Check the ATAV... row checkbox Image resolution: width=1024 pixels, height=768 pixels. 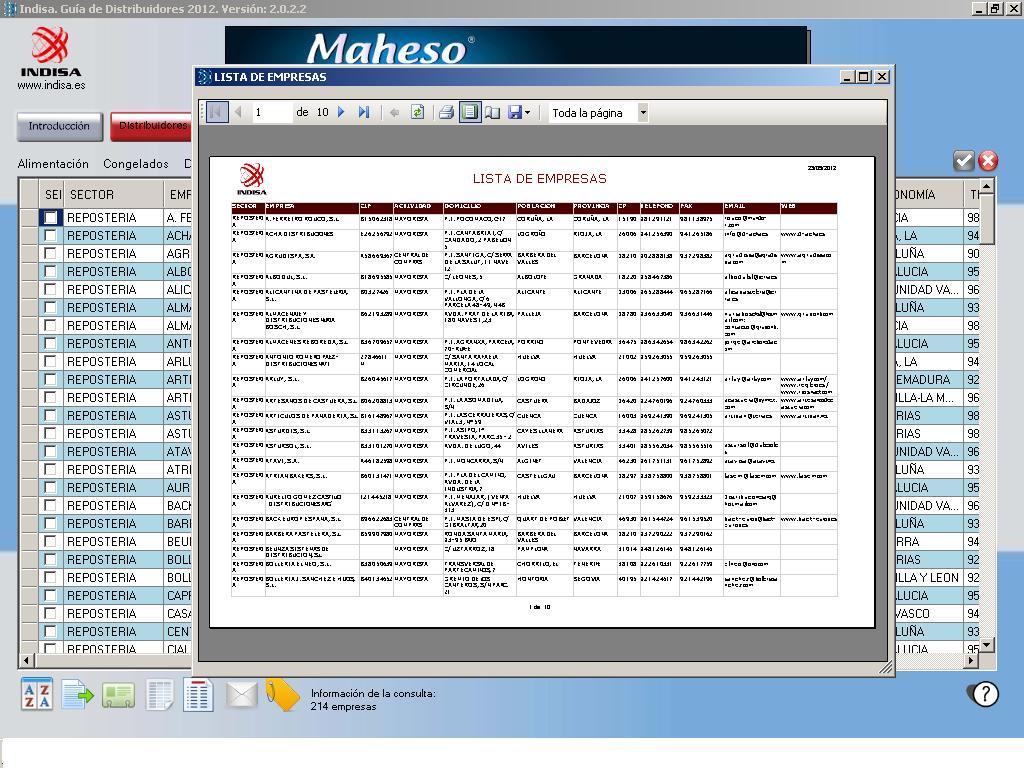tap(50, 451)
